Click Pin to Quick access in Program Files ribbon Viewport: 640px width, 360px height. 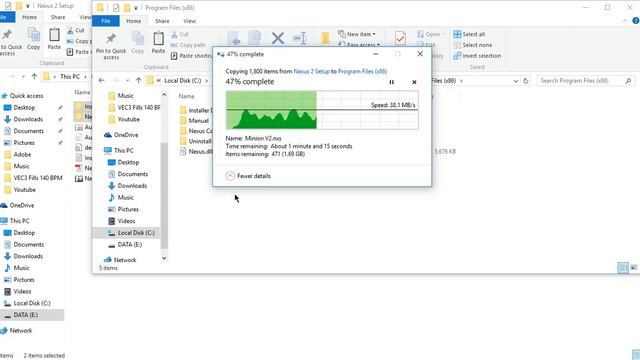111,47
